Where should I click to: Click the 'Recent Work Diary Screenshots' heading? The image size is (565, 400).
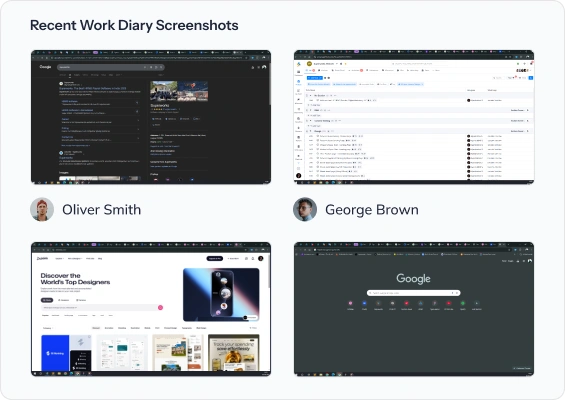pyautogui.click(x=134, y=25)
